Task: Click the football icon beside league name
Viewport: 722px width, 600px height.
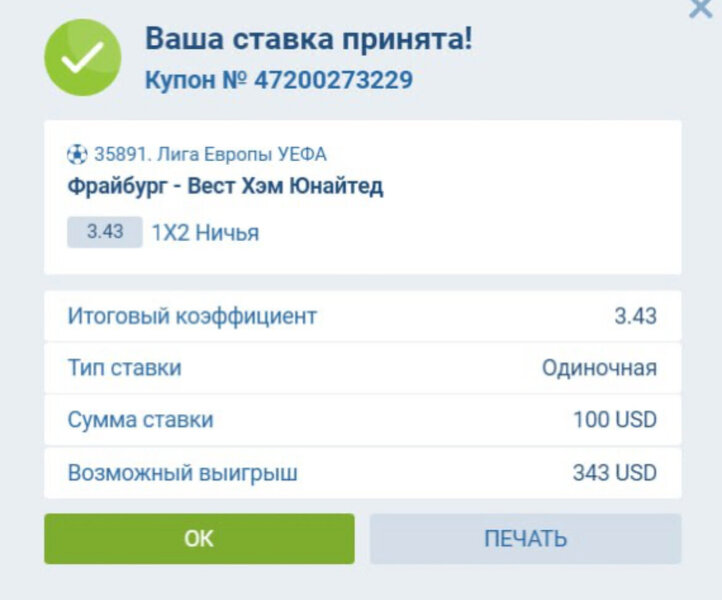Action: [77, 154]
